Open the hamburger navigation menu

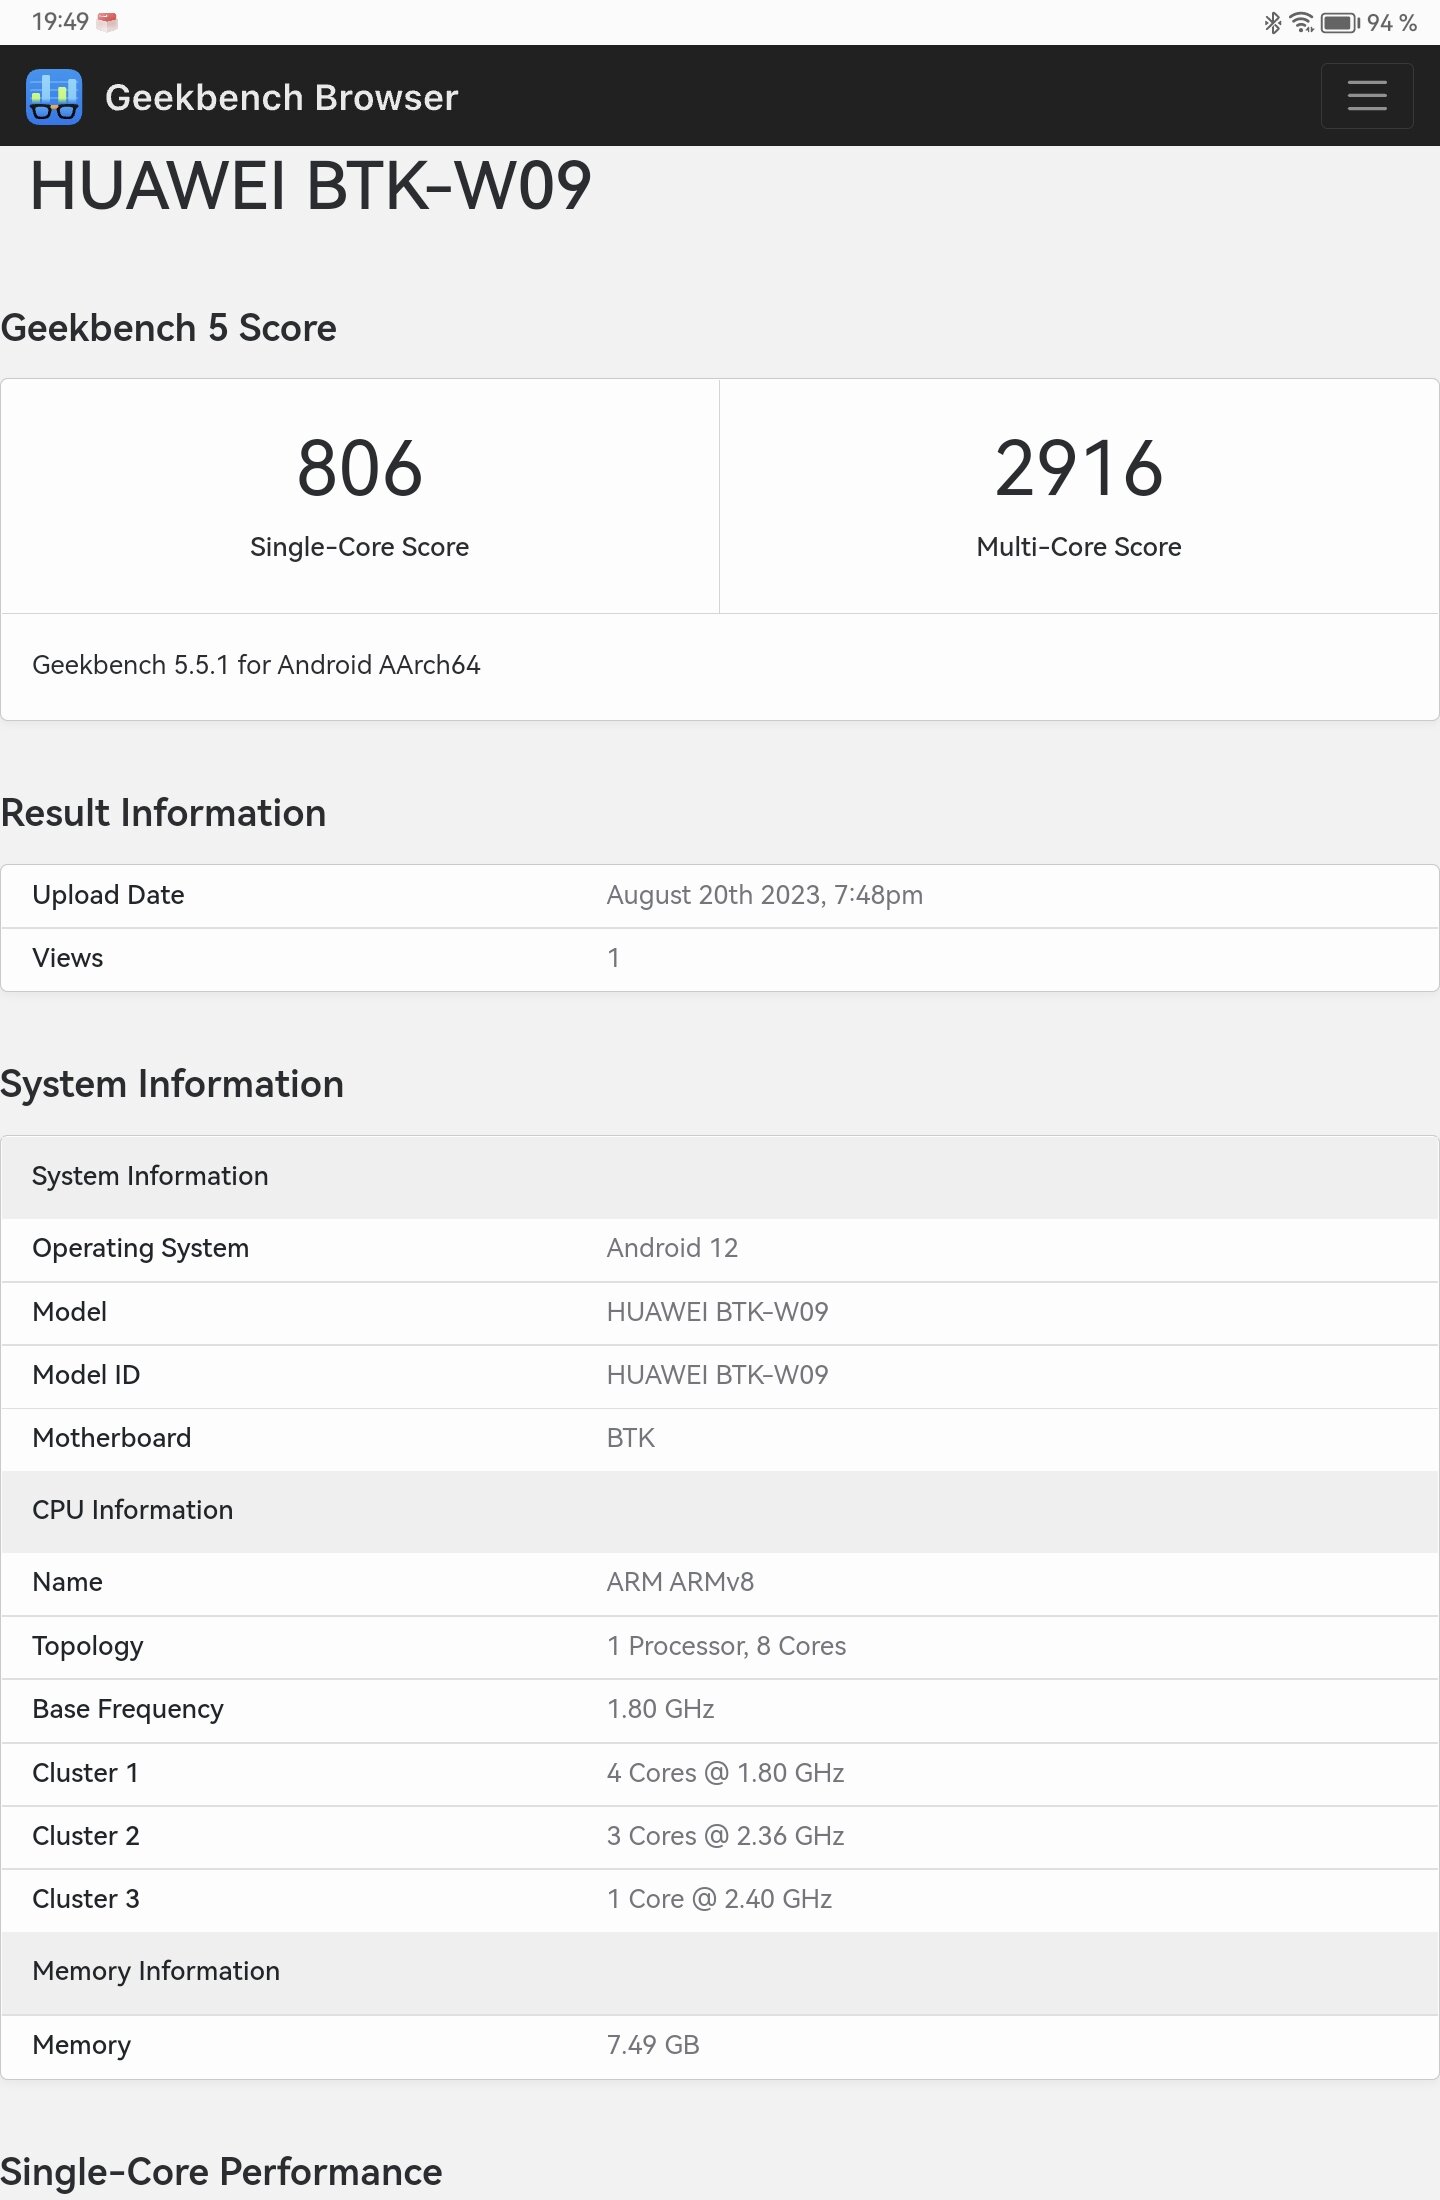1366,96
